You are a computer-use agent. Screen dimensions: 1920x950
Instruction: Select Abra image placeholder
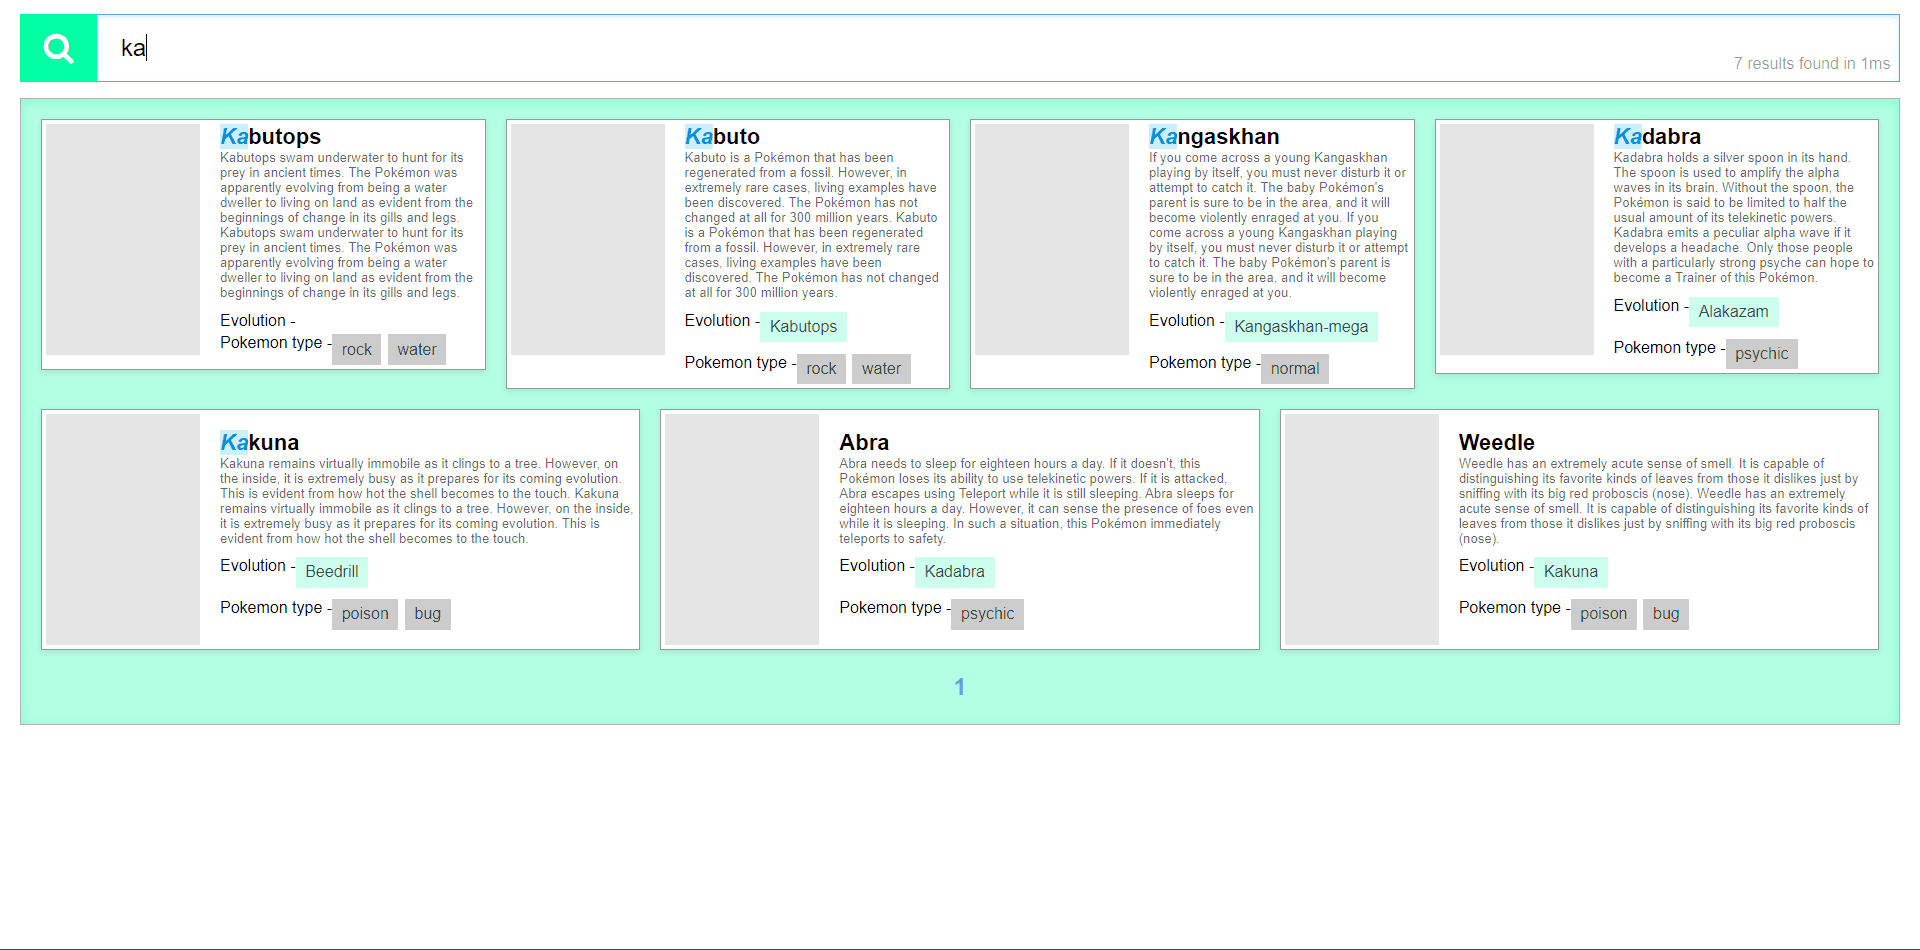click(742, 529)
